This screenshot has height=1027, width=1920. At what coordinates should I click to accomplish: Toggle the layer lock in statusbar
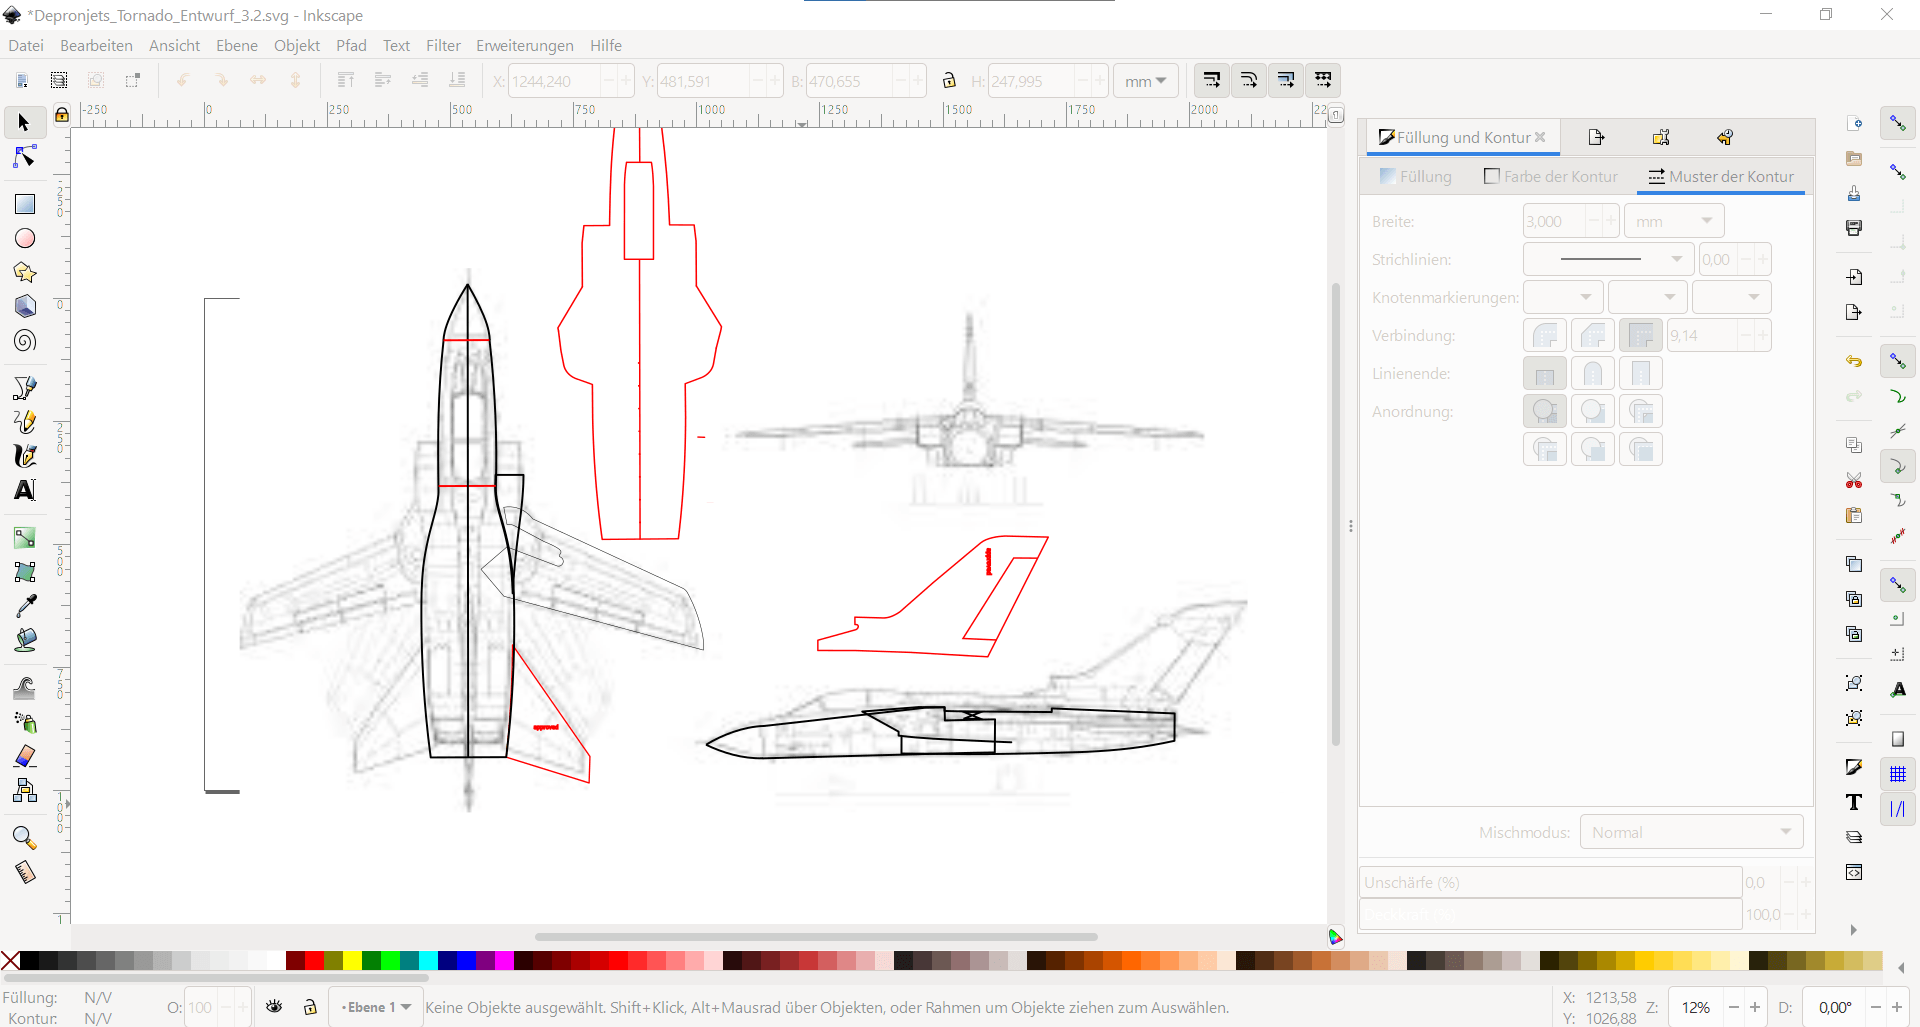click(310, 1006)
